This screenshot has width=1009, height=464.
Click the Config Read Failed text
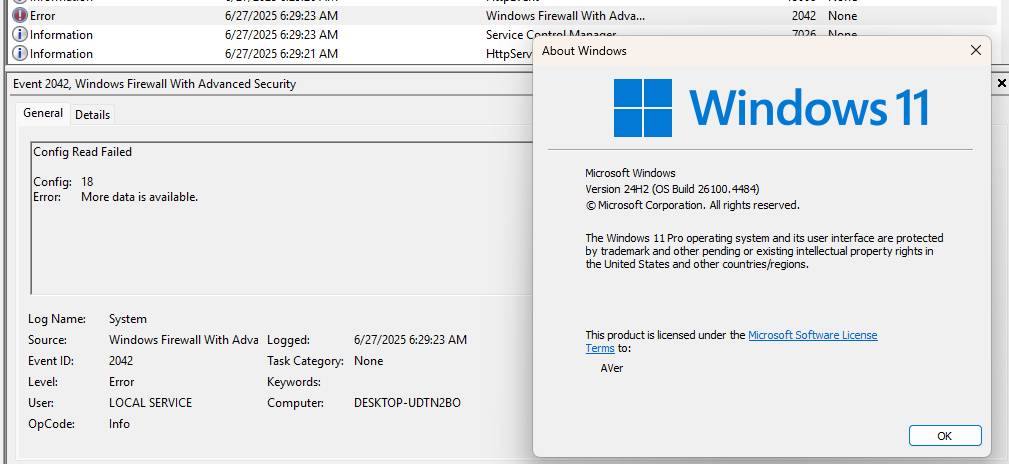(82, 152)
